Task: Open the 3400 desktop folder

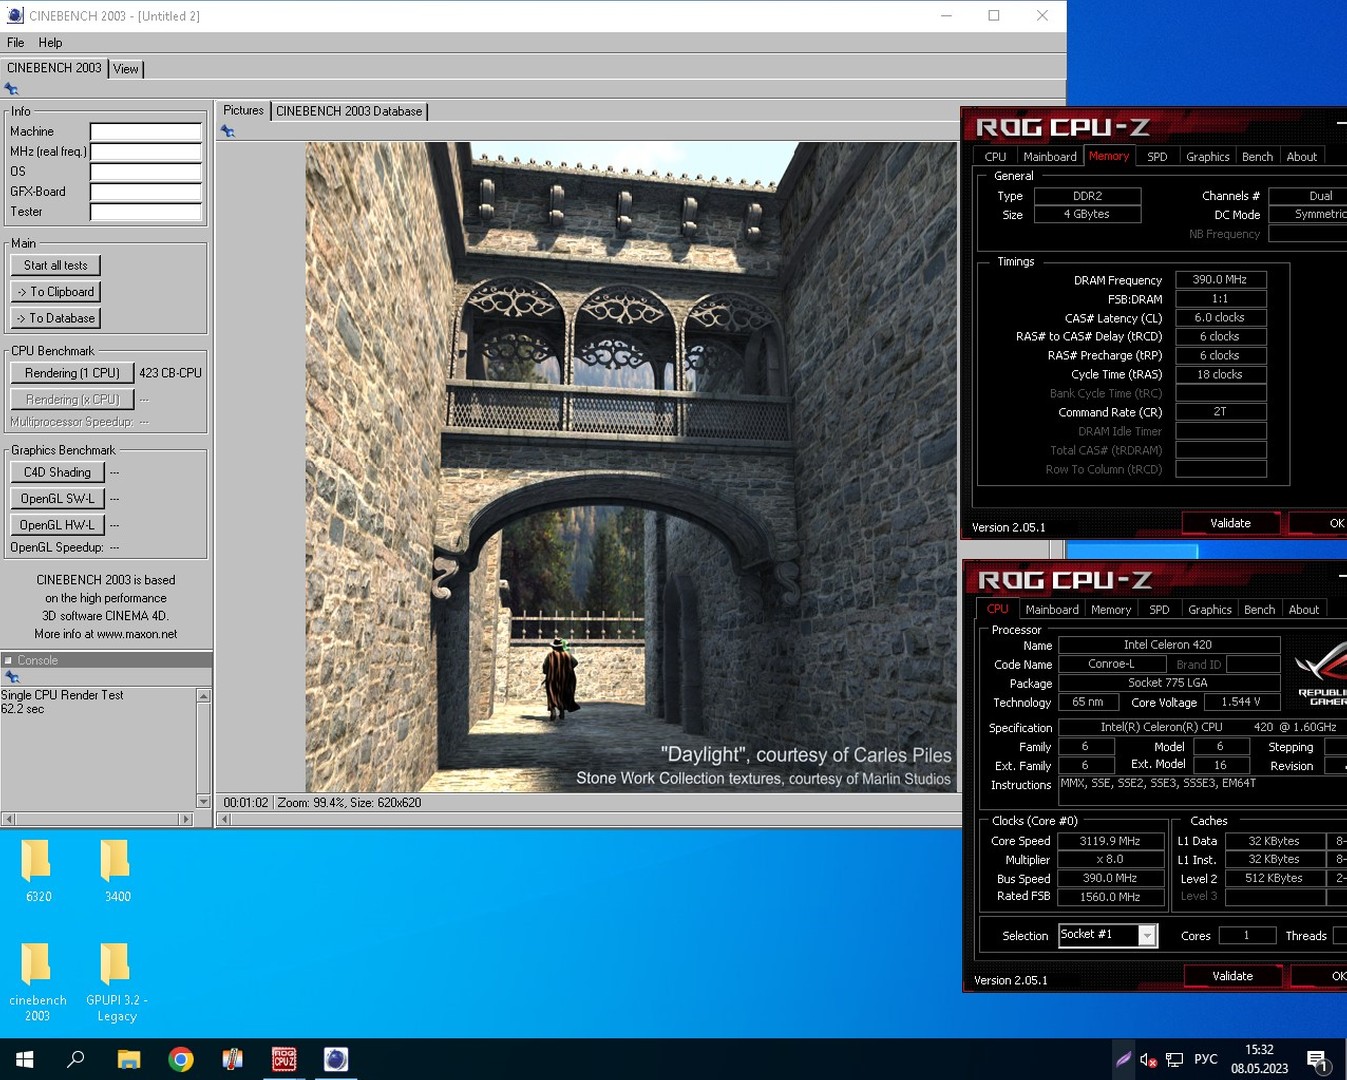Action: 117,871
